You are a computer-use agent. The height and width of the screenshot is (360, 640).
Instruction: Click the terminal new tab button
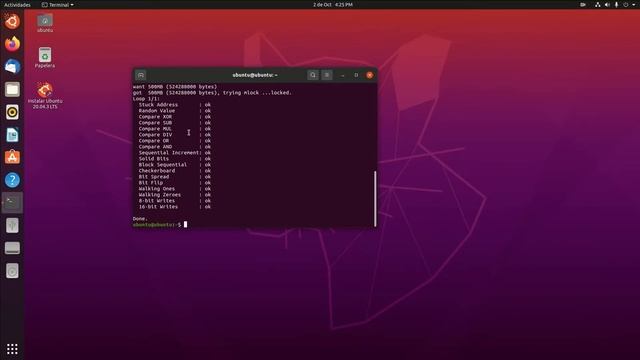[x=140, y=75]
